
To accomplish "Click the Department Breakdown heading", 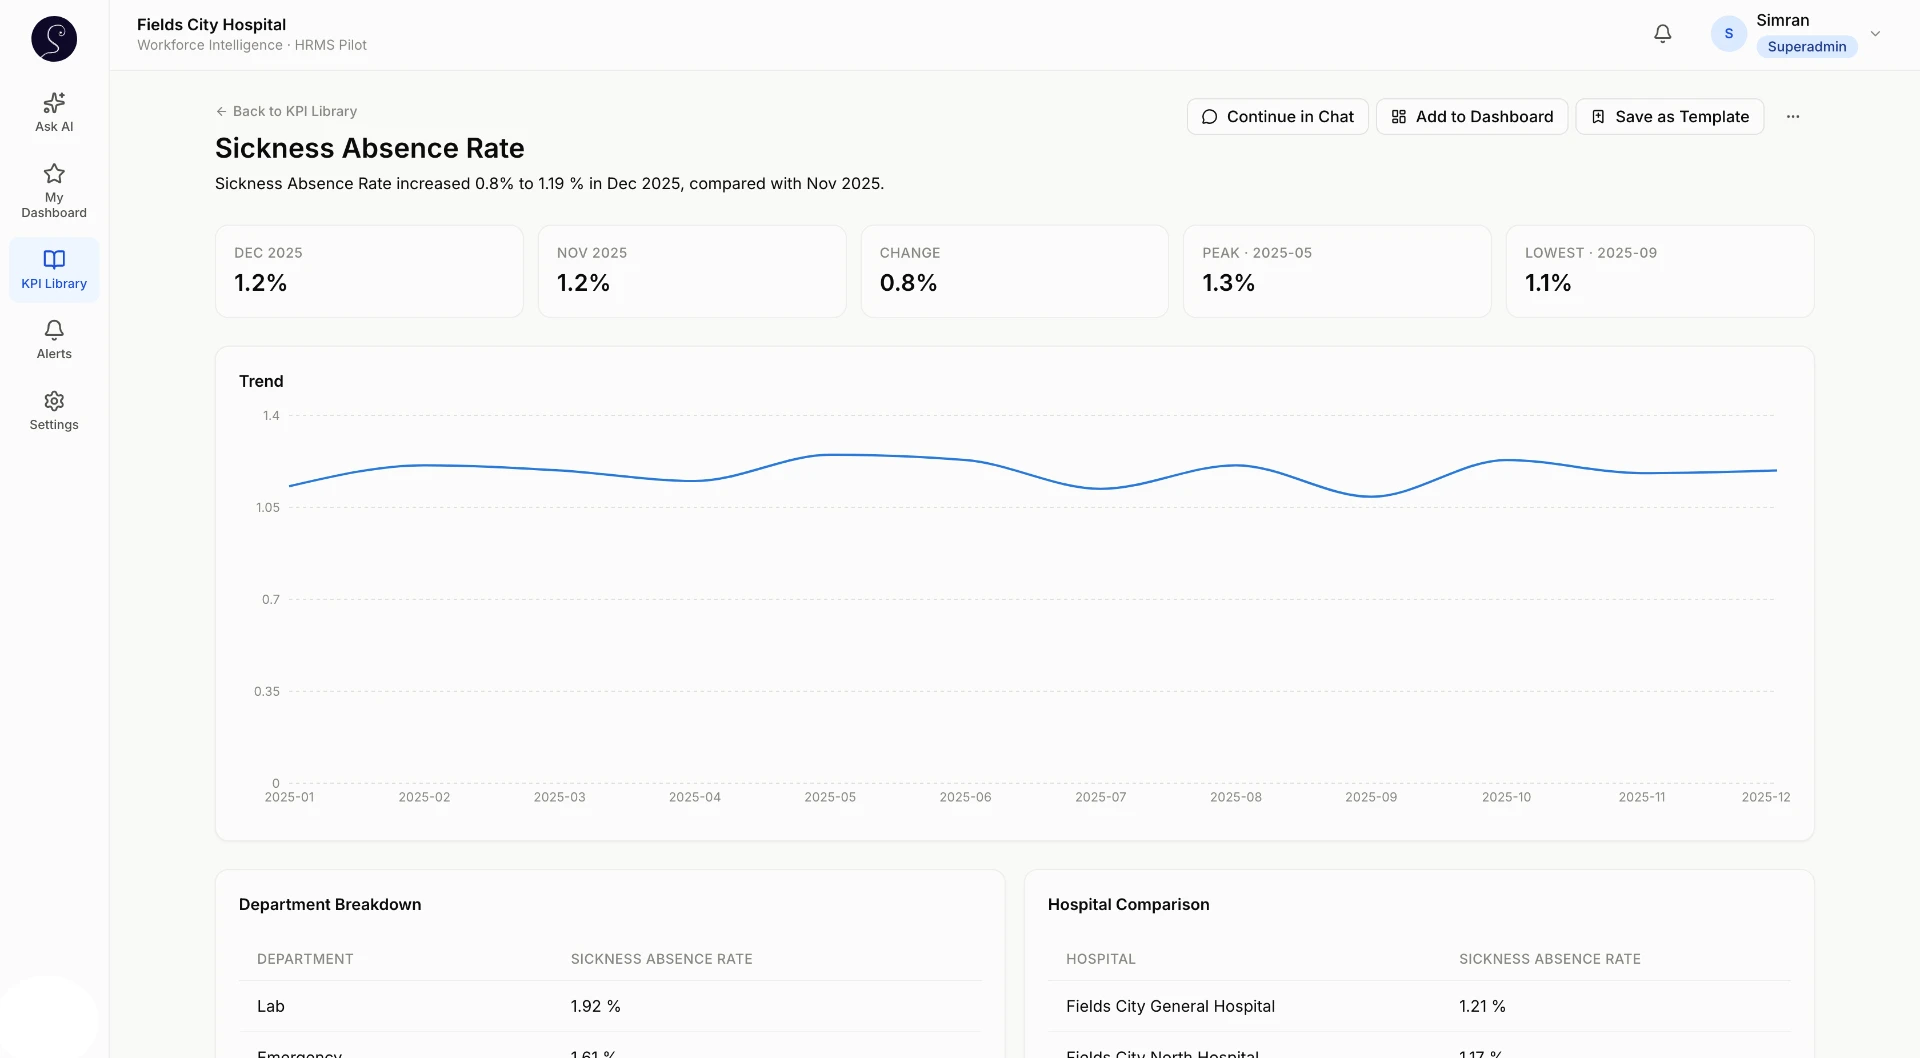I will pyautogui.click(x=330, y=904).
